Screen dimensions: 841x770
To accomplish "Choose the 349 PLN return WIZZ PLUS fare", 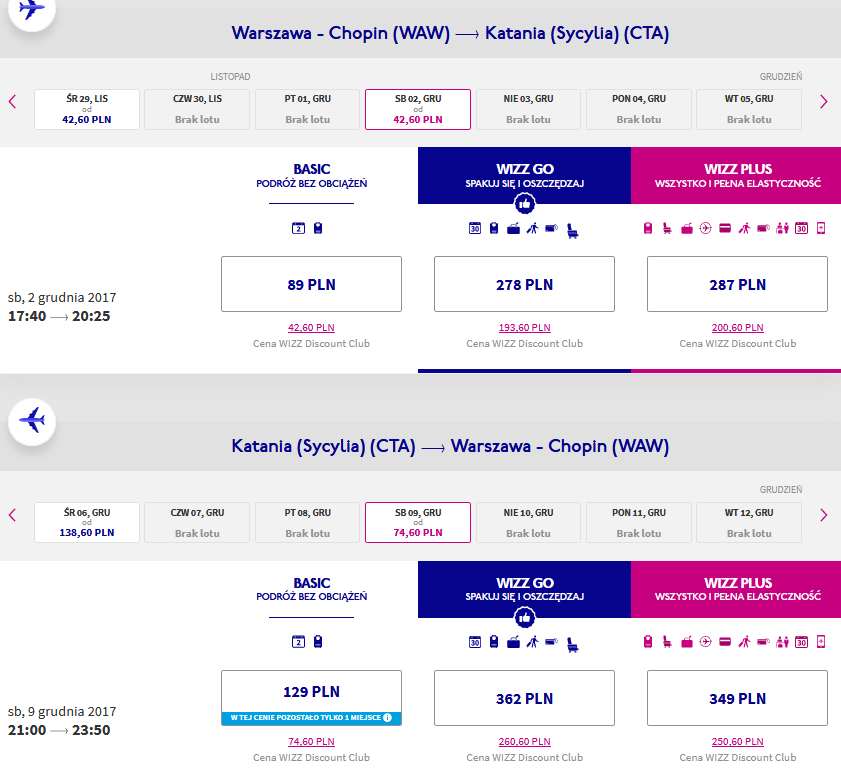I will pos(737,698).
